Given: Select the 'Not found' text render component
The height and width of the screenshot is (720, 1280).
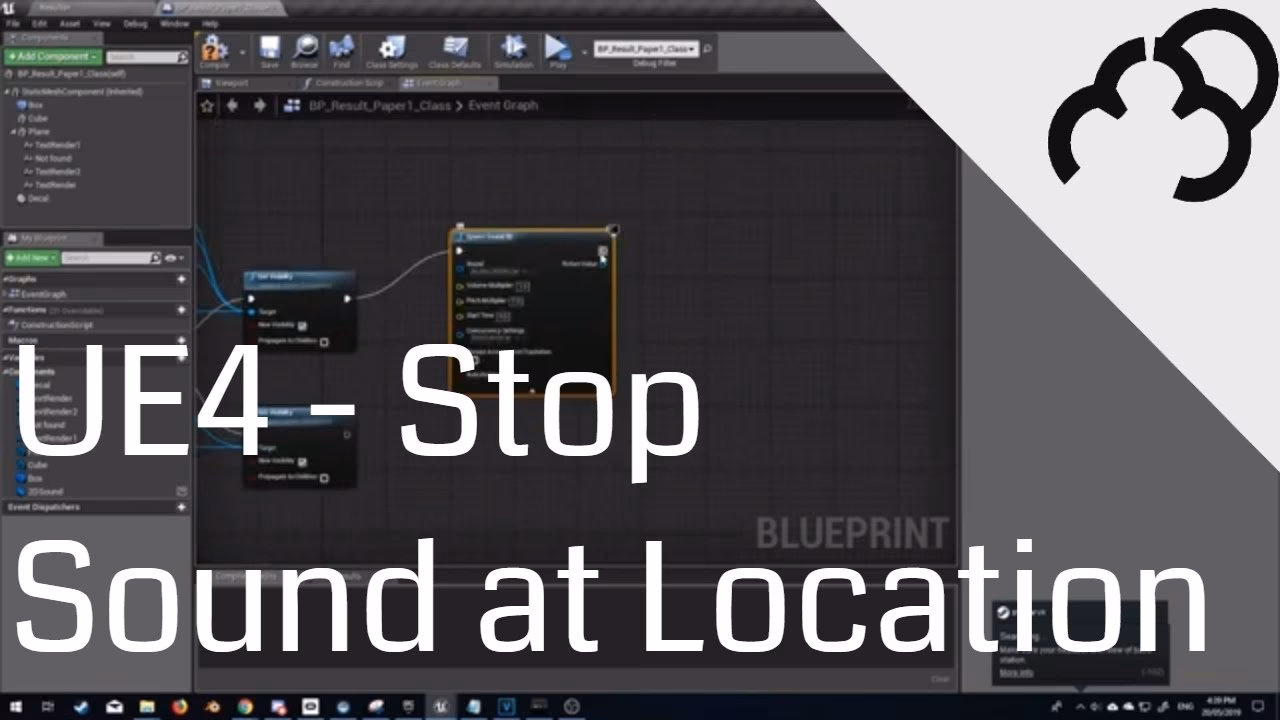Looking at the screenshot, I should pyautogui.click(x=53, y=158).
